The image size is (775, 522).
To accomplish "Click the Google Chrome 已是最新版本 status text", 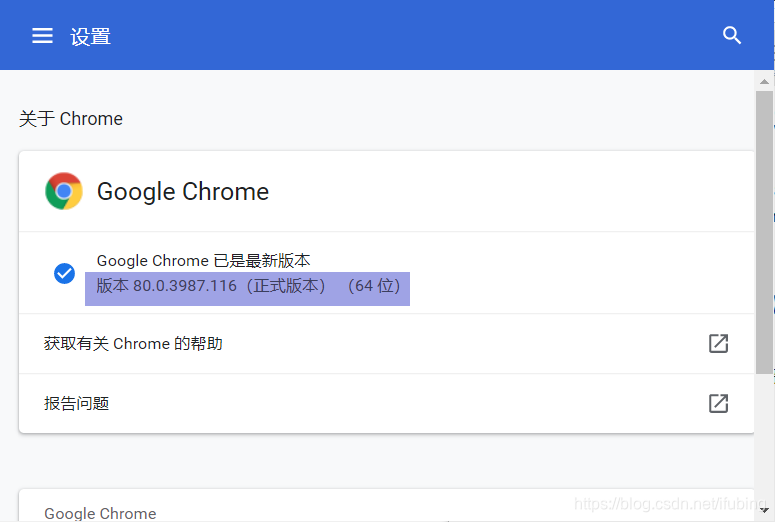I will tap(203, 261).
